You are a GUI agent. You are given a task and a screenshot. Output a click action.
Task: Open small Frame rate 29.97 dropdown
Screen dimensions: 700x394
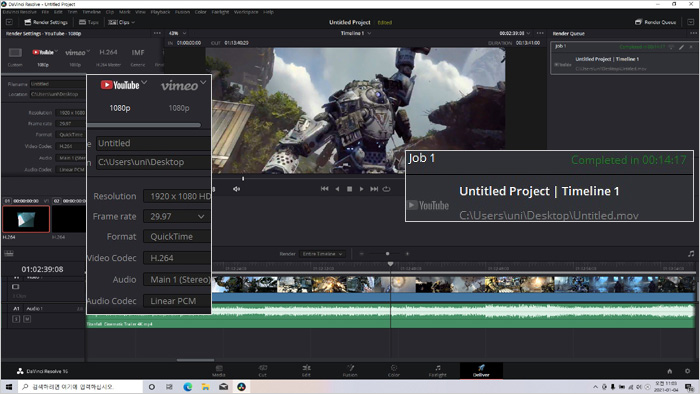tap(71, 124)
